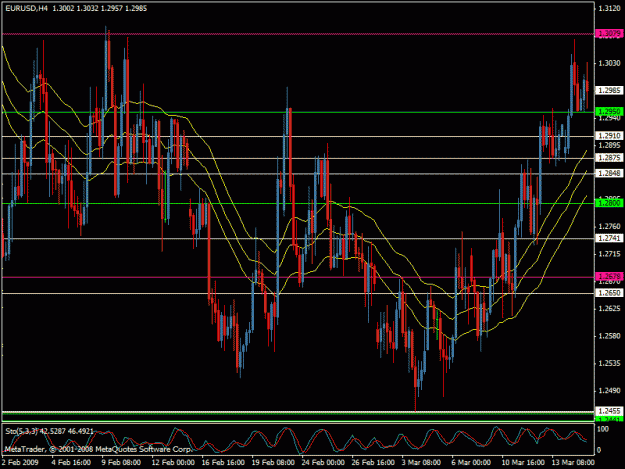Click the EURUSD,H4 chart title text

click(26, 8)
